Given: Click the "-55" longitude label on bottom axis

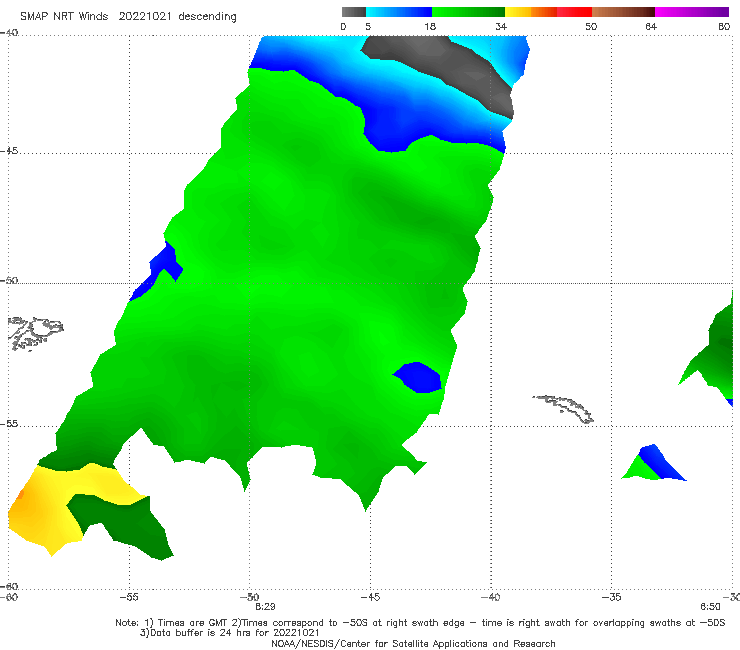Looking at the screenshot, I should (129, 597).
